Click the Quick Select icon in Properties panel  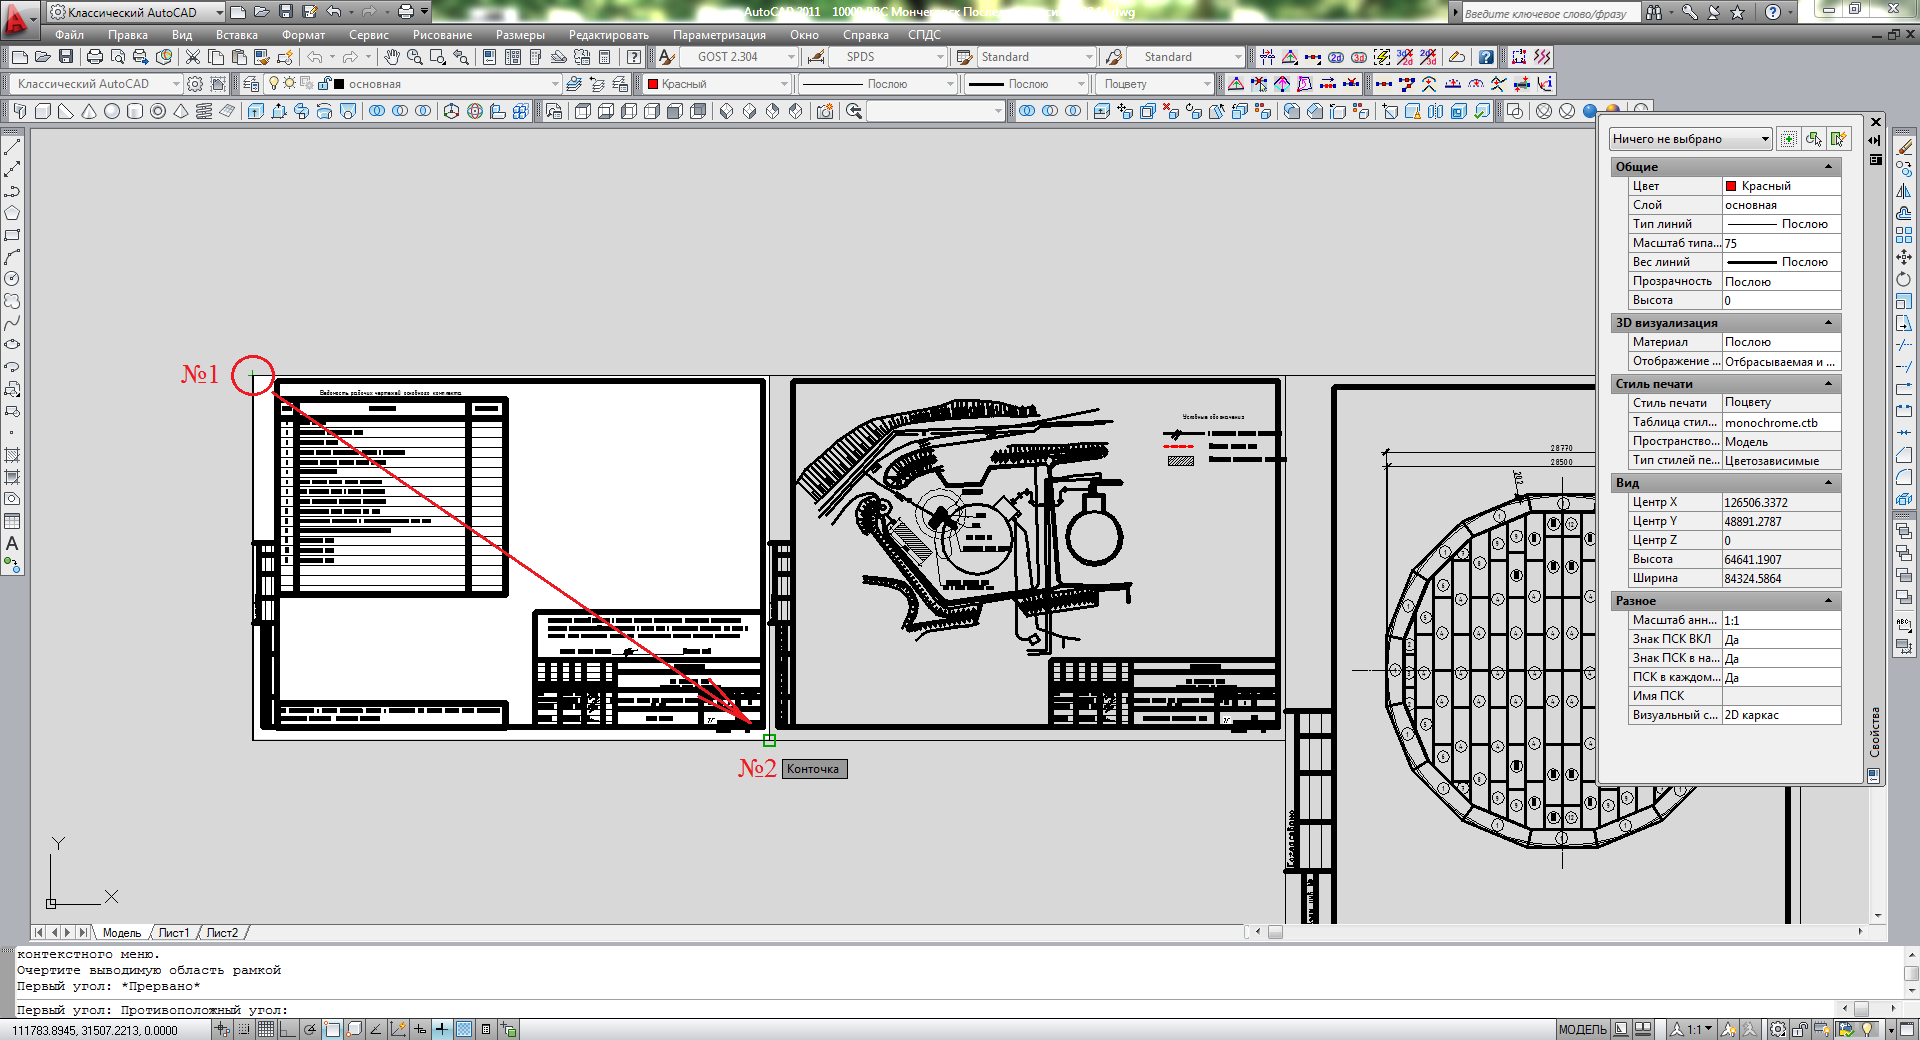(1838, 139)
